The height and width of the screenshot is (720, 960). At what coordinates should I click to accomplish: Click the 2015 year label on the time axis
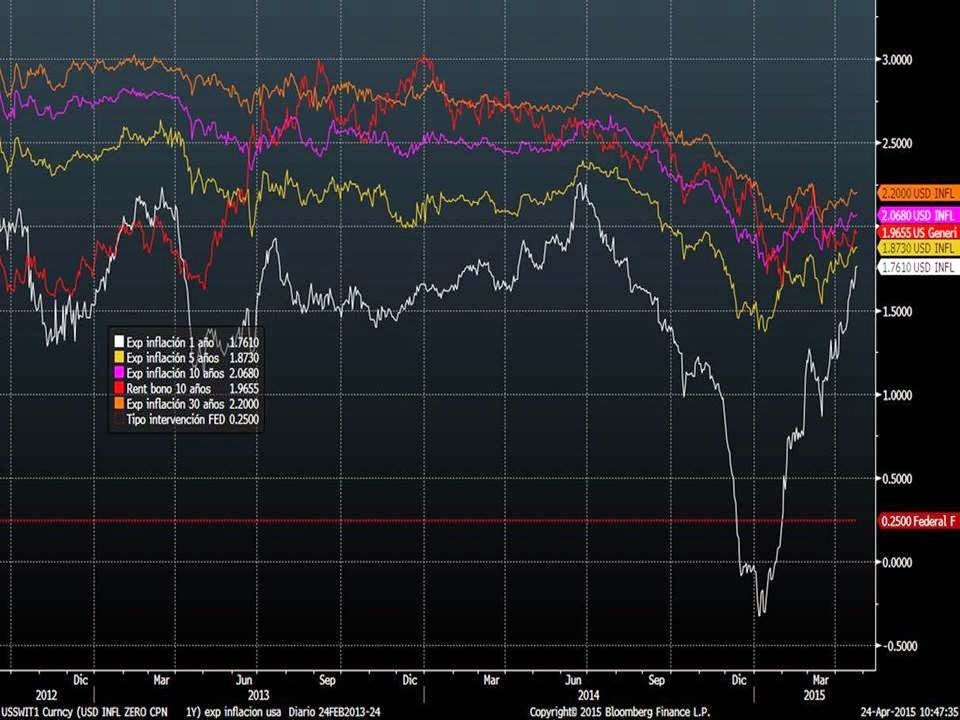click(814, 696)
